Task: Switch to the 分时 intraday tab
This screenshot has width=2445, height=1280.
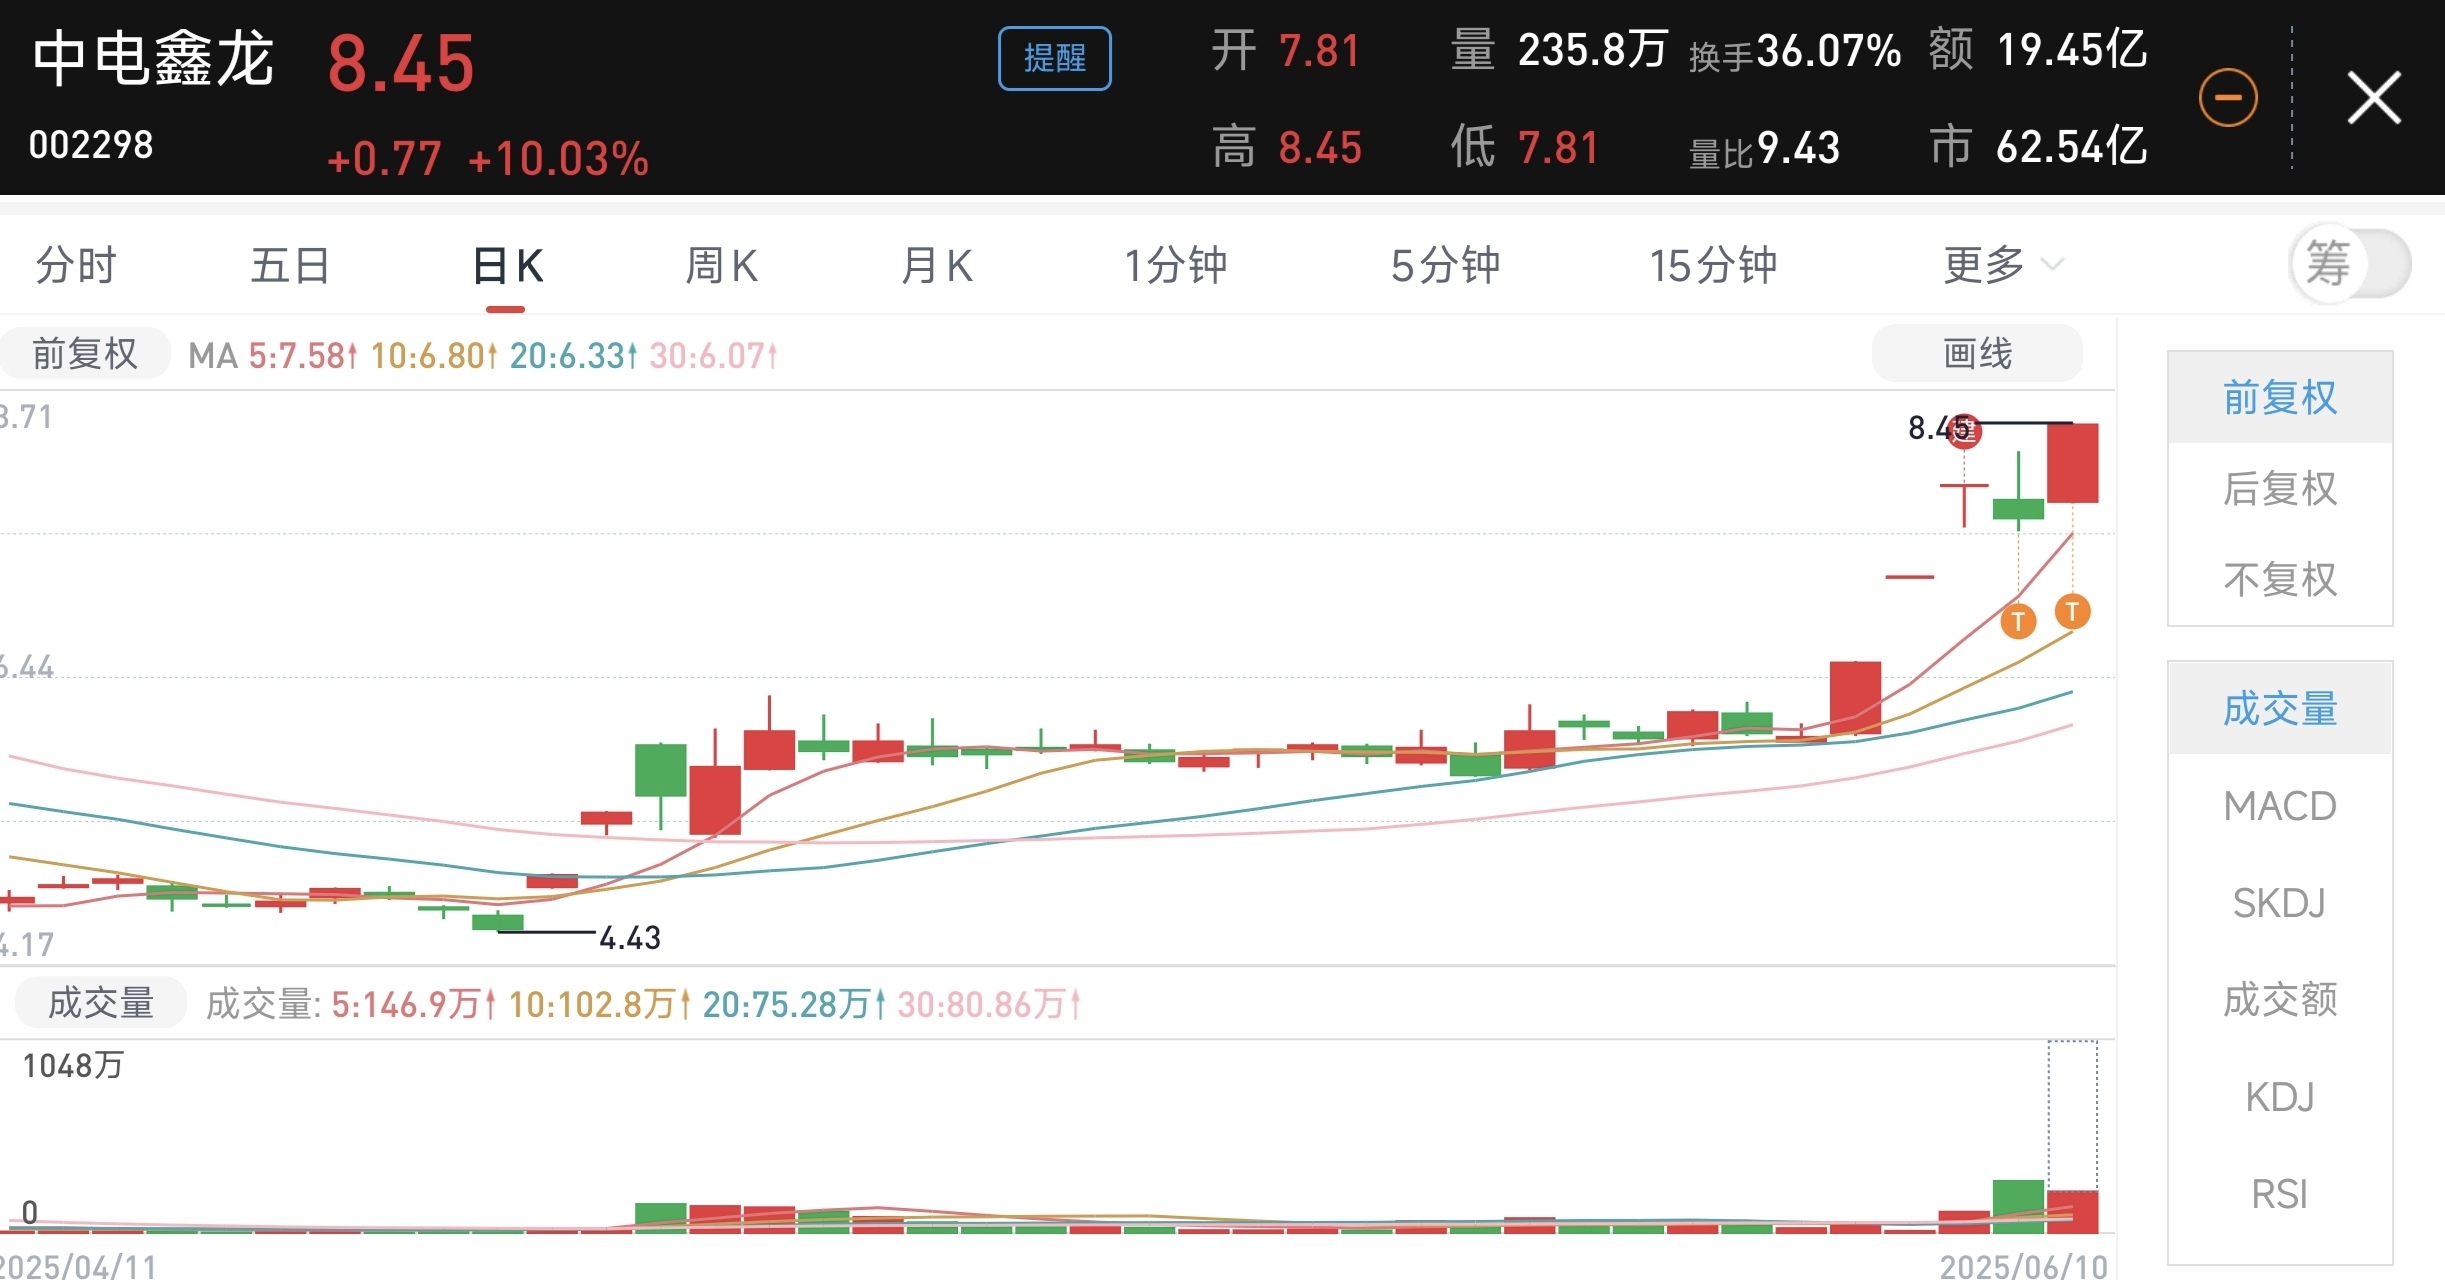Action: [76, 266]
